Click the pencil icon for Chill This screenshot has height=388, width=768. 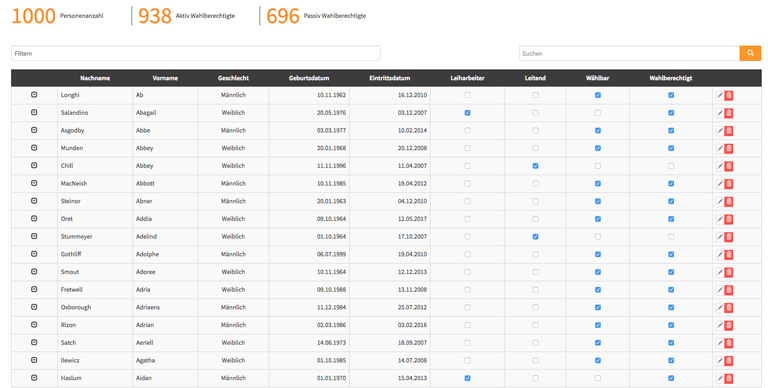[720, 166]
